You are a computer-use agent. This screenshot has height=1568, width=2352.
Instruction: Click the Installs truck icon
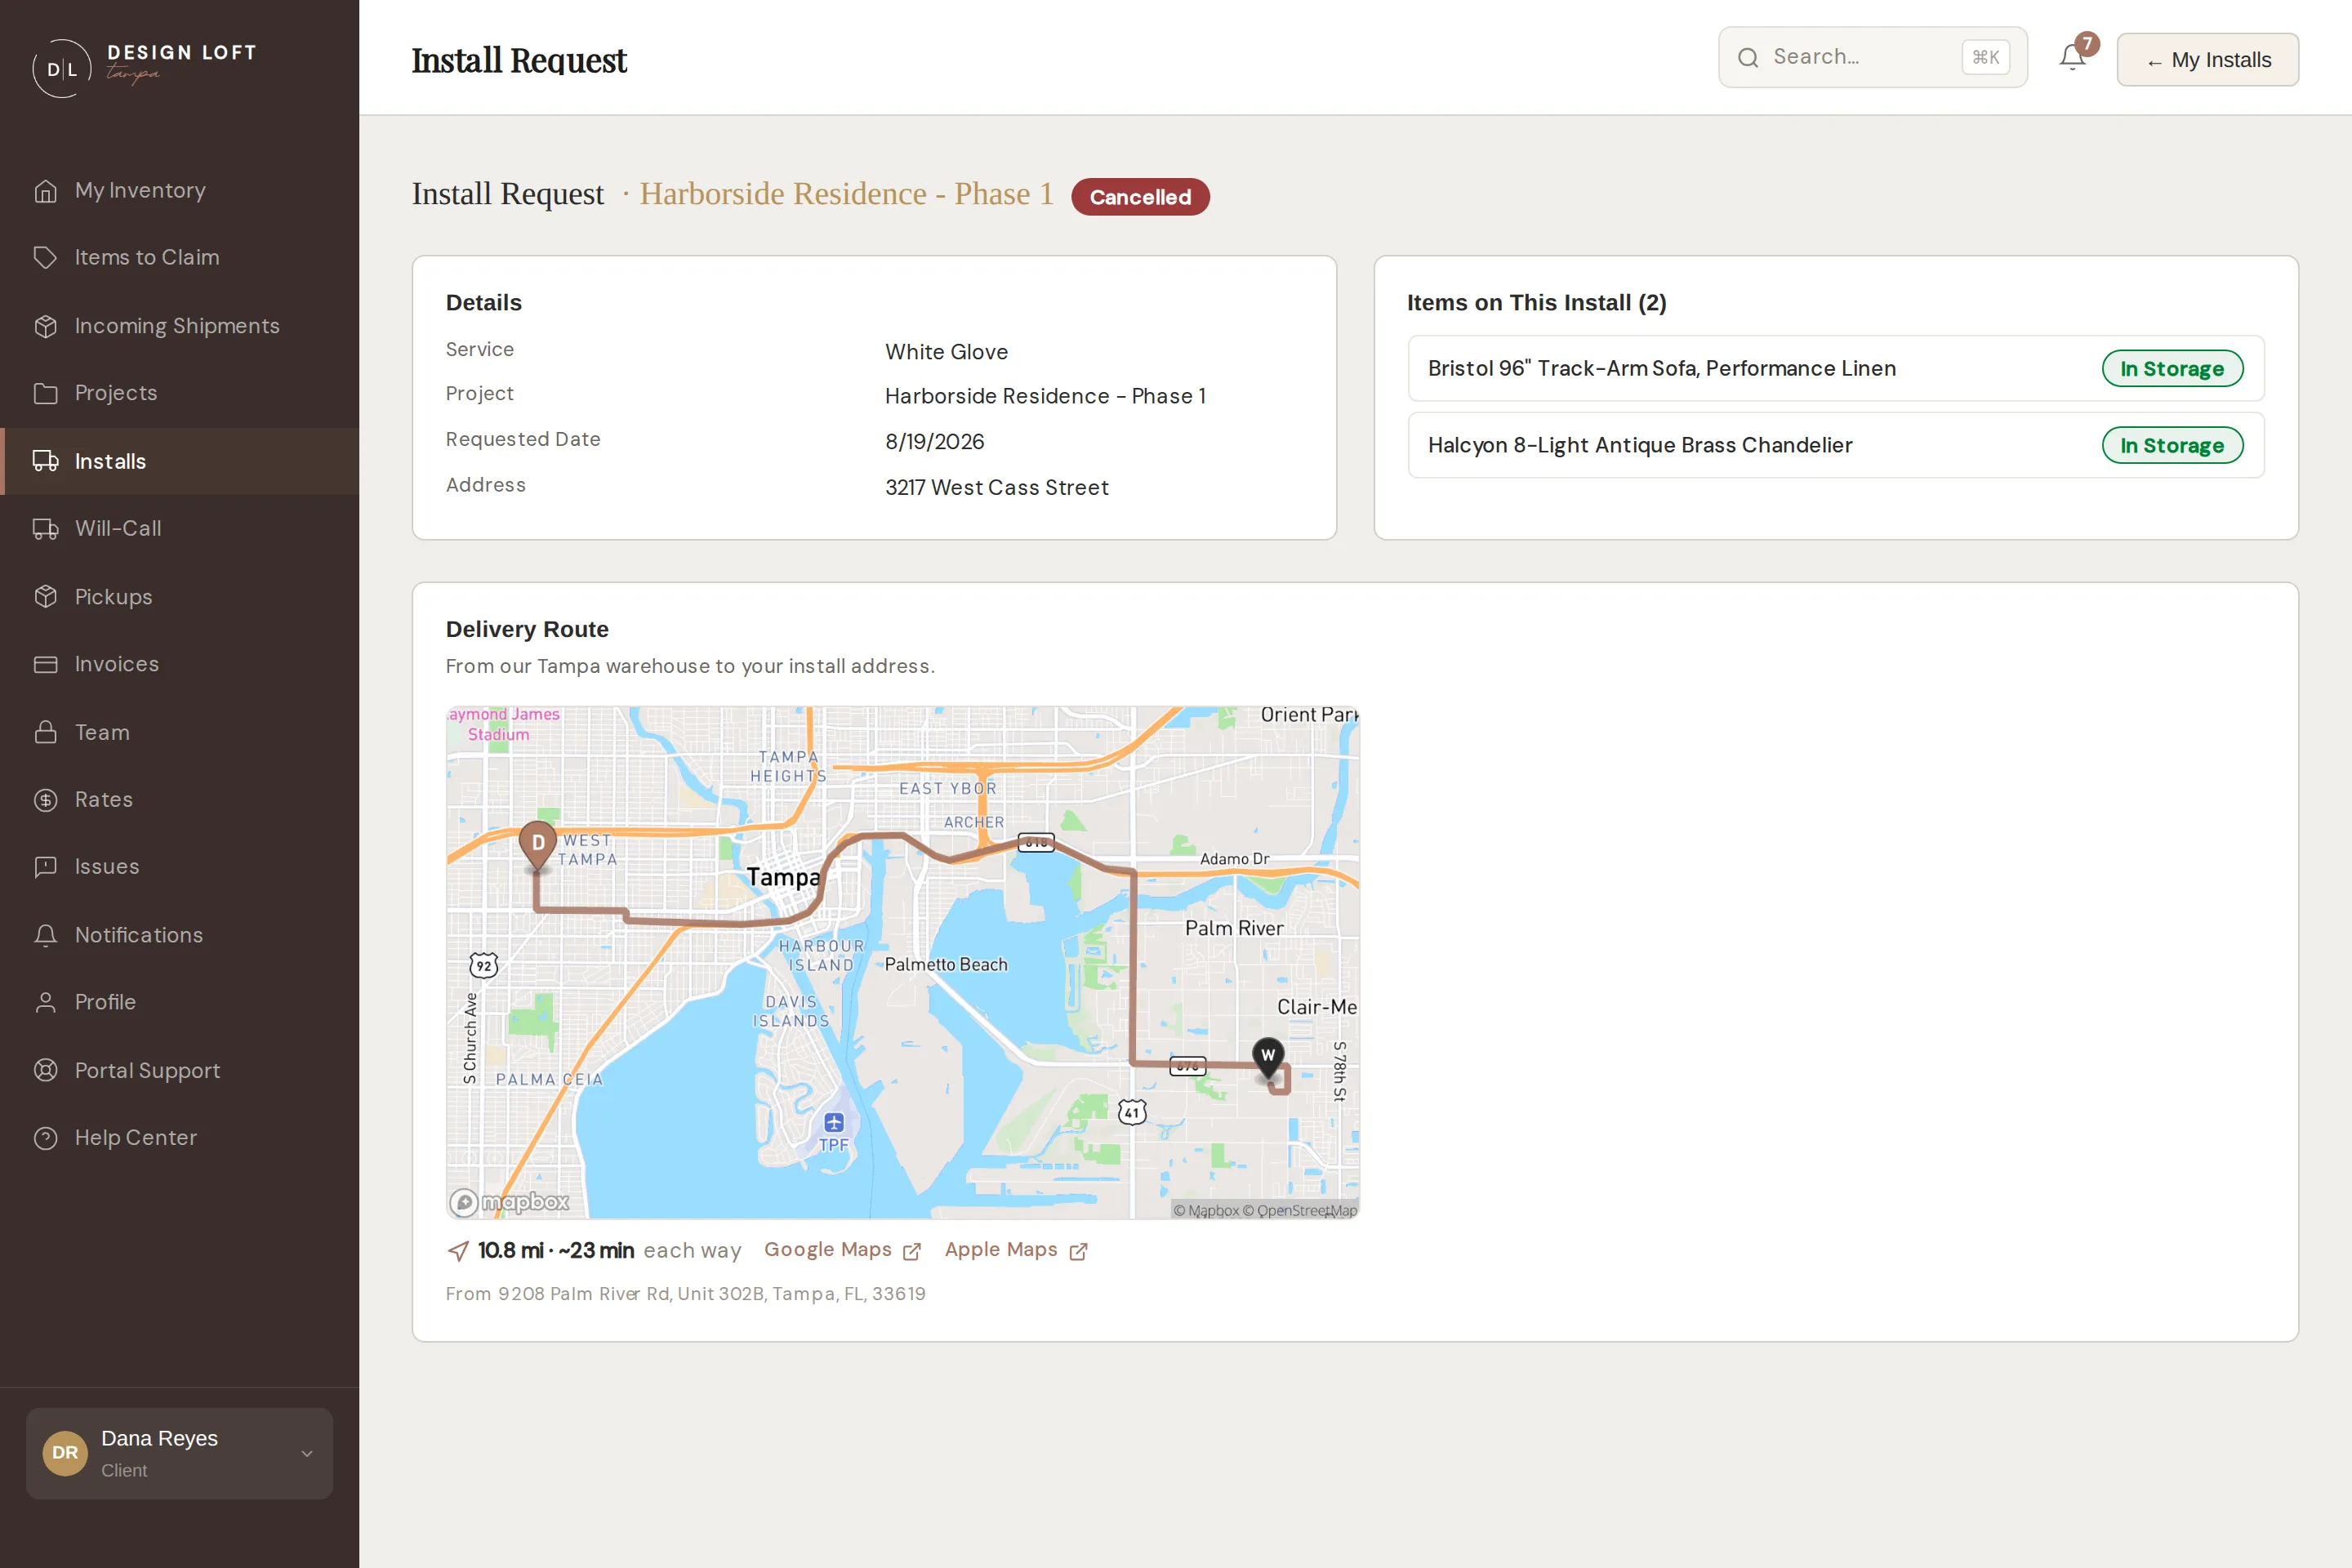click(x=45, y=461)
